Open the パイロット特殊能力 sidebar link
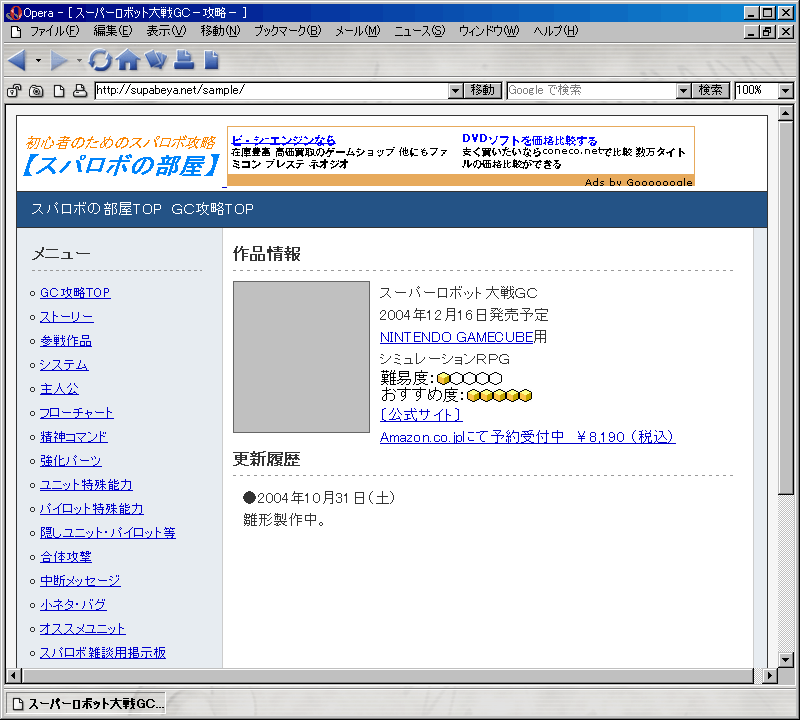Viewport: 800px width, 720px height. click(92, 509)
